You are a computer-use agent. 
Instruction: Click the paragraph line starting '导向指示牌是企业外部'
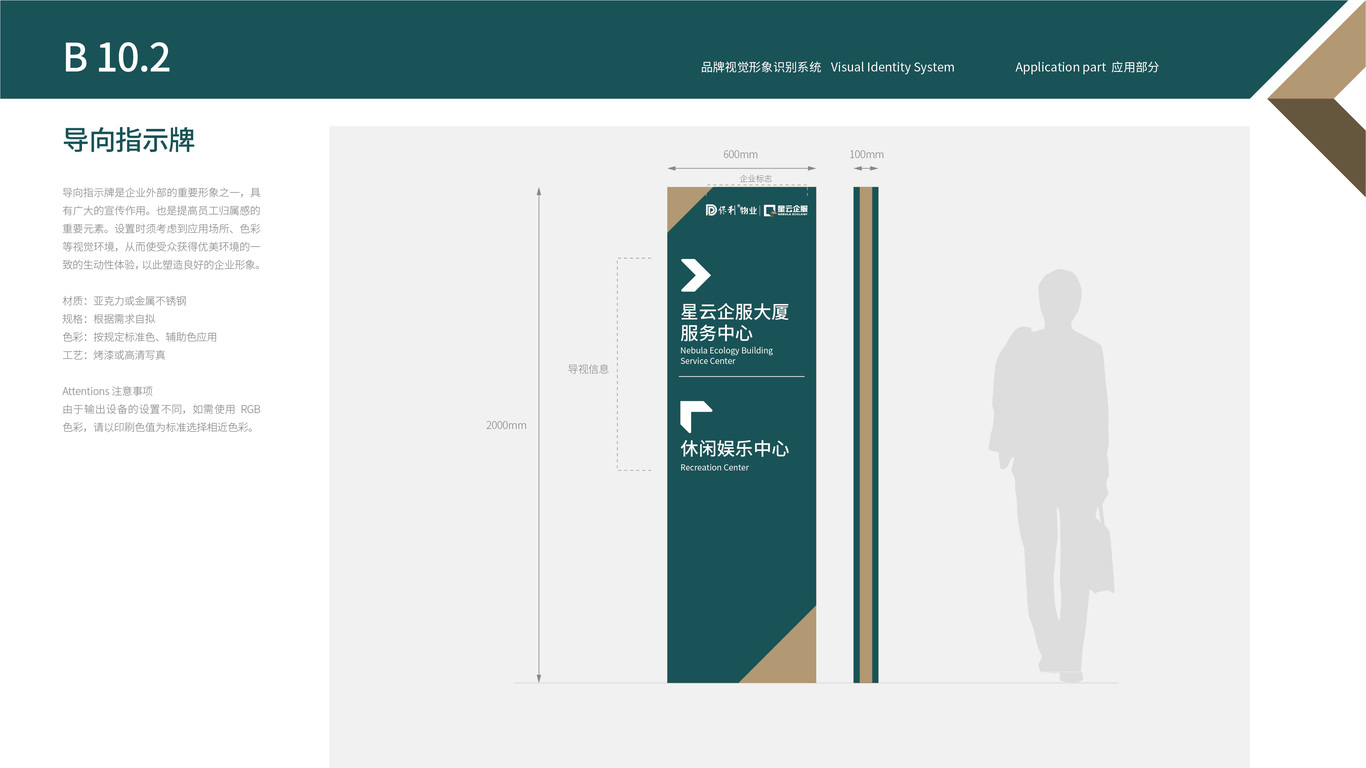click(x=162, y=192)
